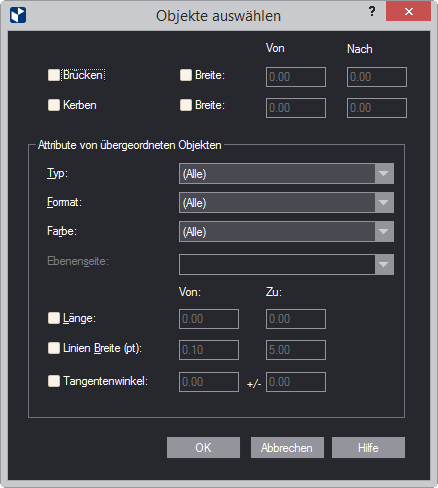Close the Objekte auswählen dialog

click(408, 12)
